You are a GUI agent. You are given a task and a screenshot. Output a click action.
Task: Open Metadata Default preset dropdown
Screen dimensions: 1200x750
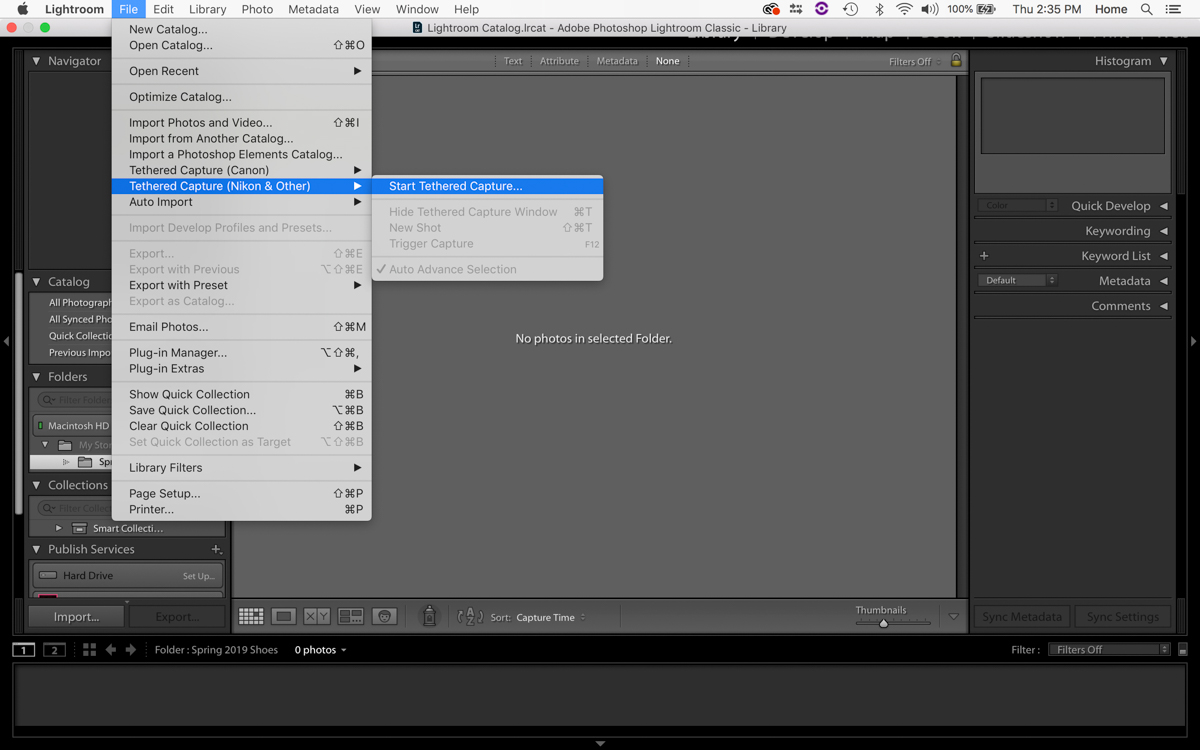click(x=1017, y=281)
